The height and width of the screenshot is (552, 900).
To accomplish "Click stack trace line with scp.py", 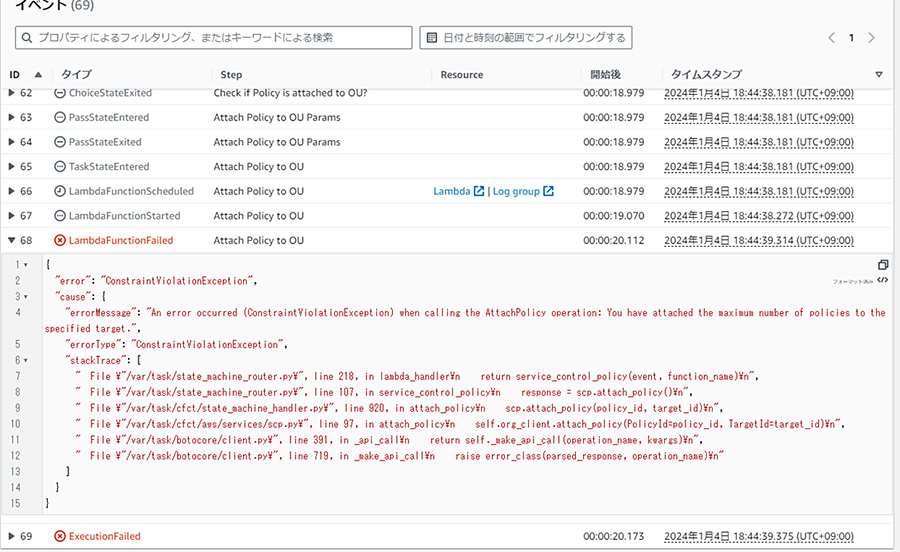I will 460,424.
